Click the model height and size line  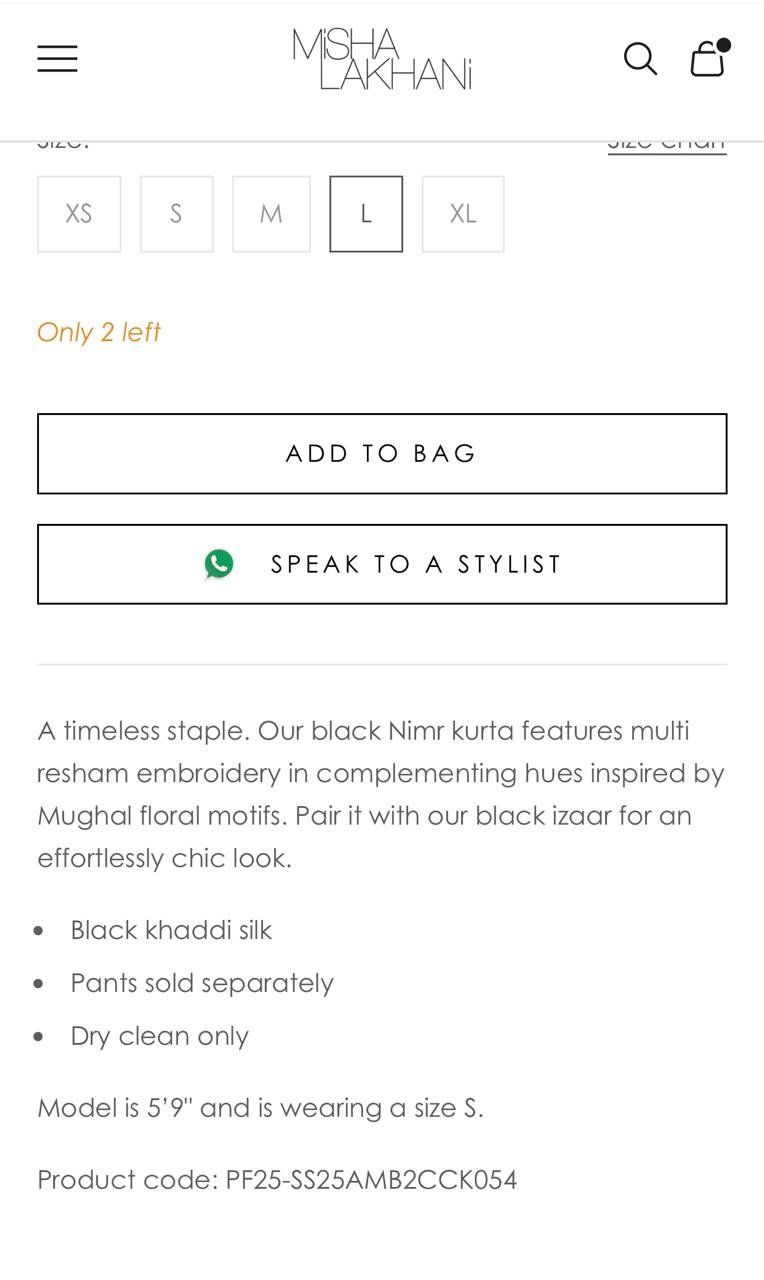[x=260, y=1108]
